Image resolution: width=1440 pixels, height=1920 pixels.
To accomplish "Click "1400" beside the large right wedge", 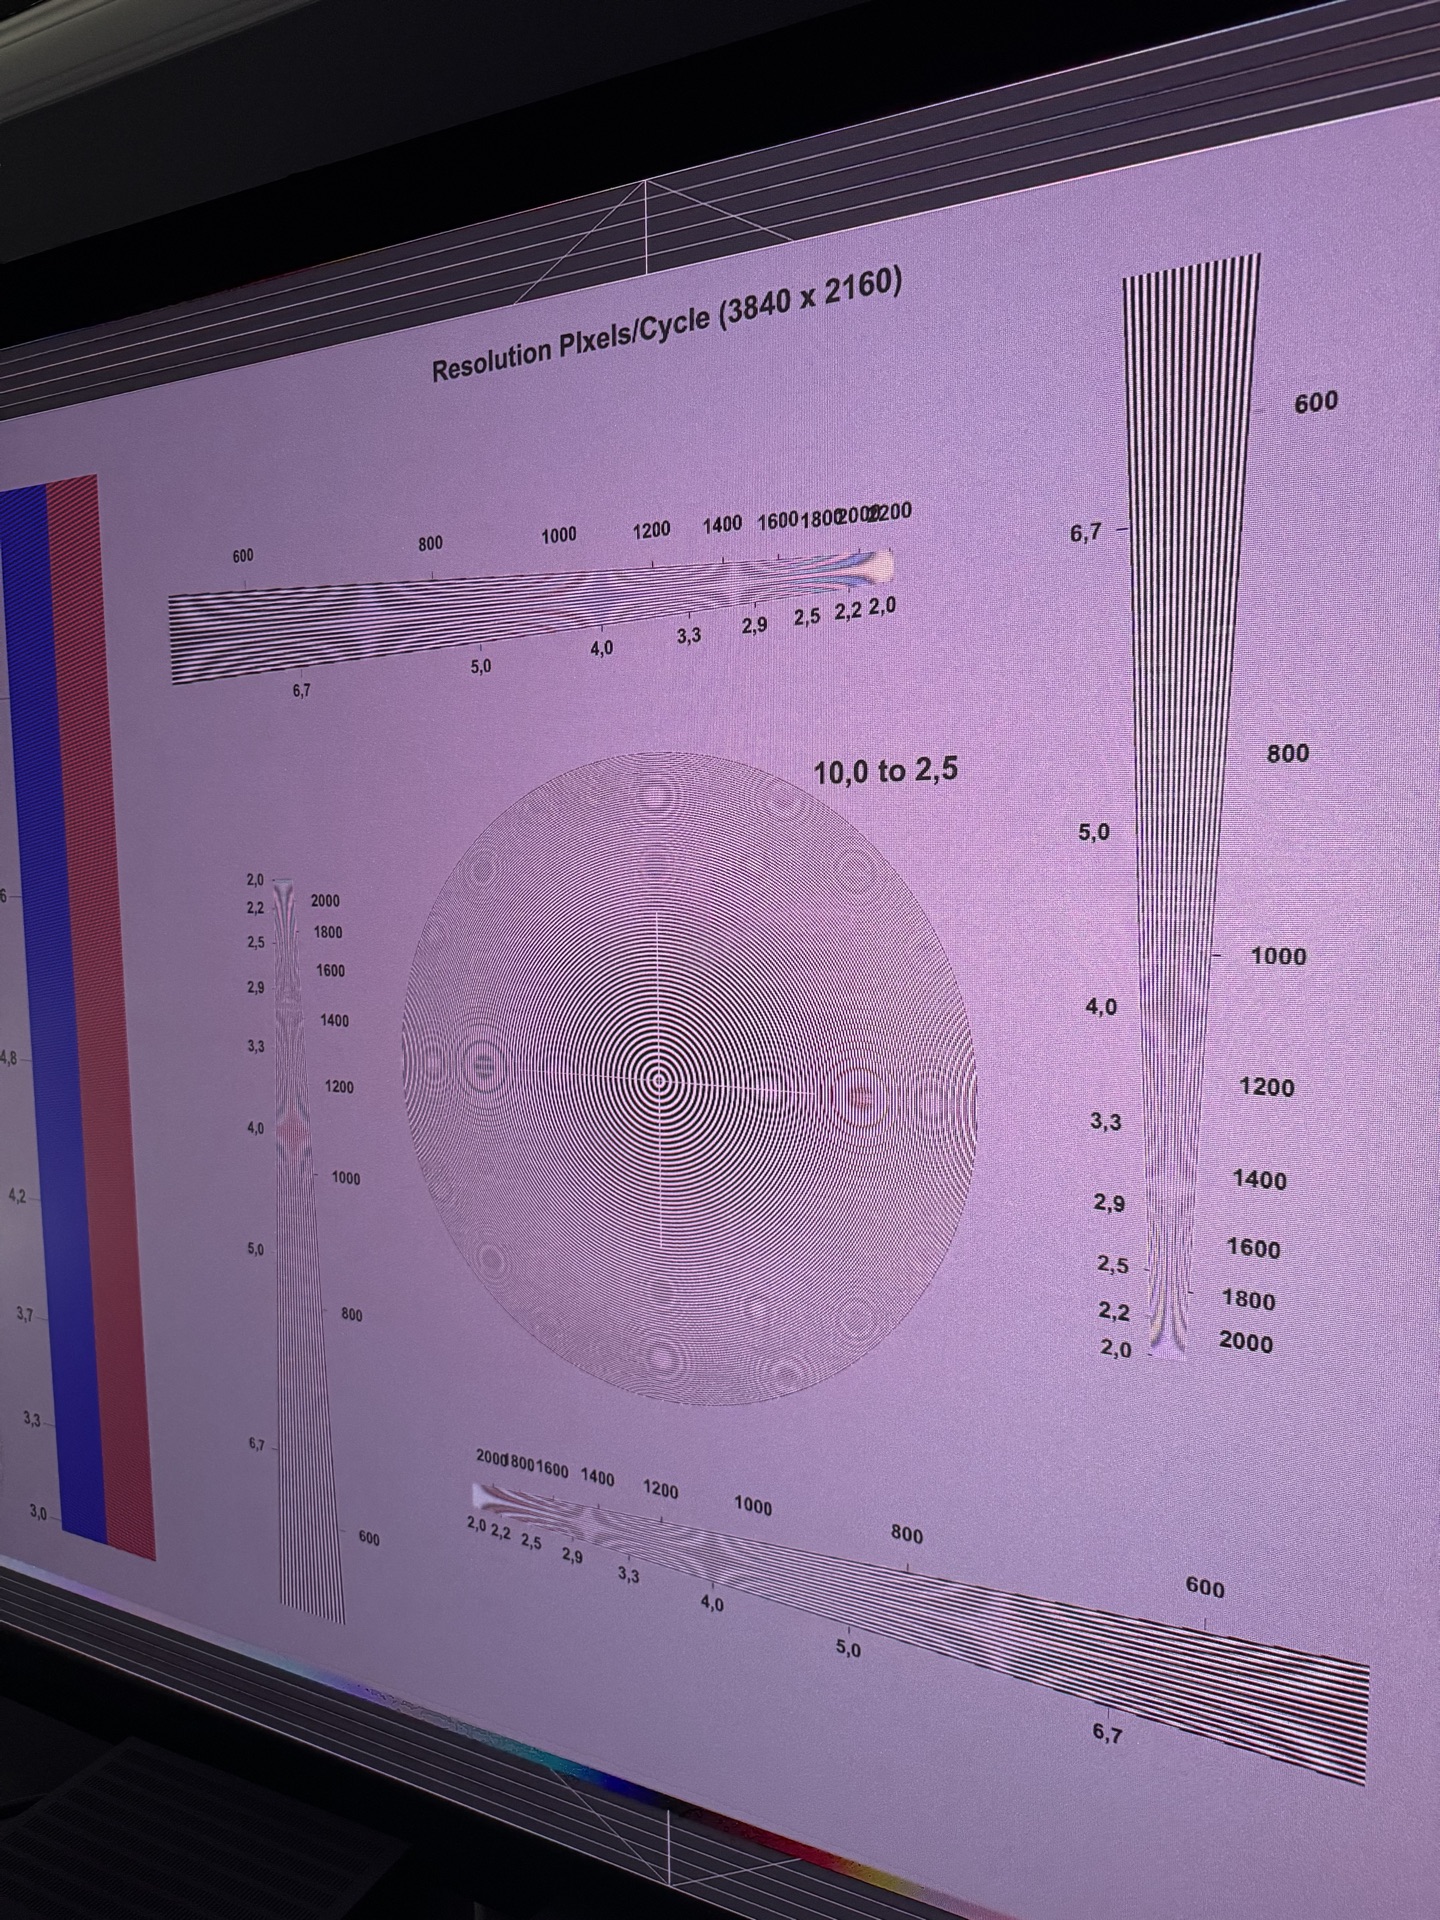I will [x=1260, y=1180].
